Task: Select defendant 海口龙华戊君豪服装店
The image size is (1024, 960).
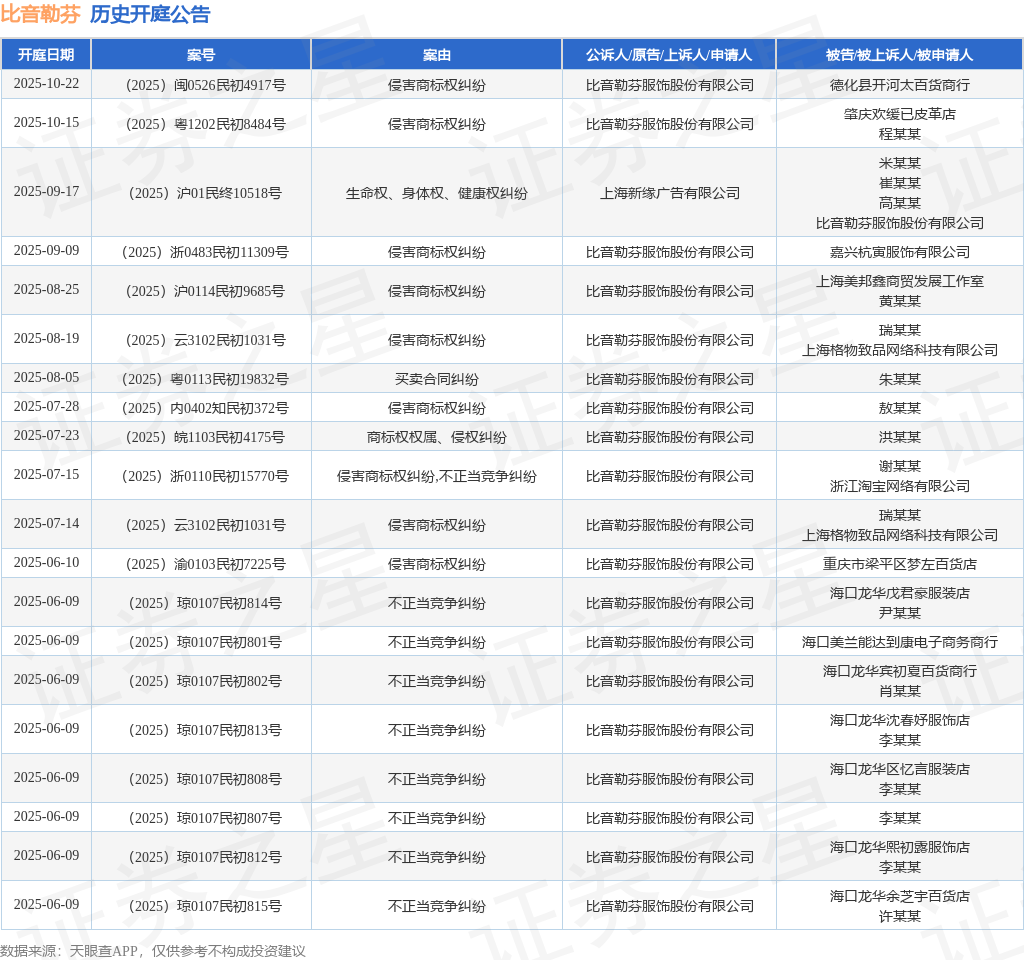Action: tap(899, 594)
